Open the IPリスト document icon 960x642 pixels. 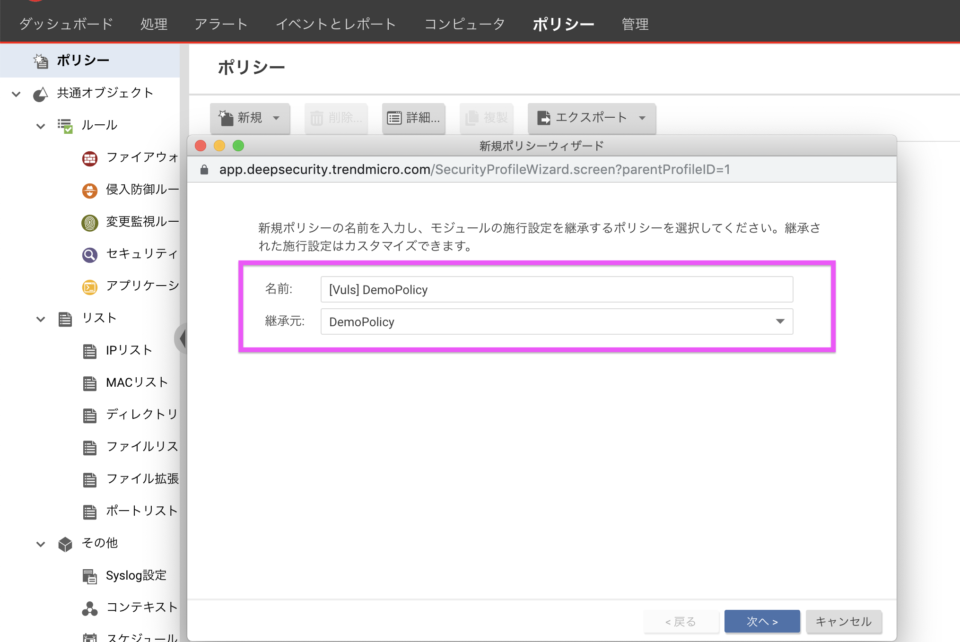88,350
